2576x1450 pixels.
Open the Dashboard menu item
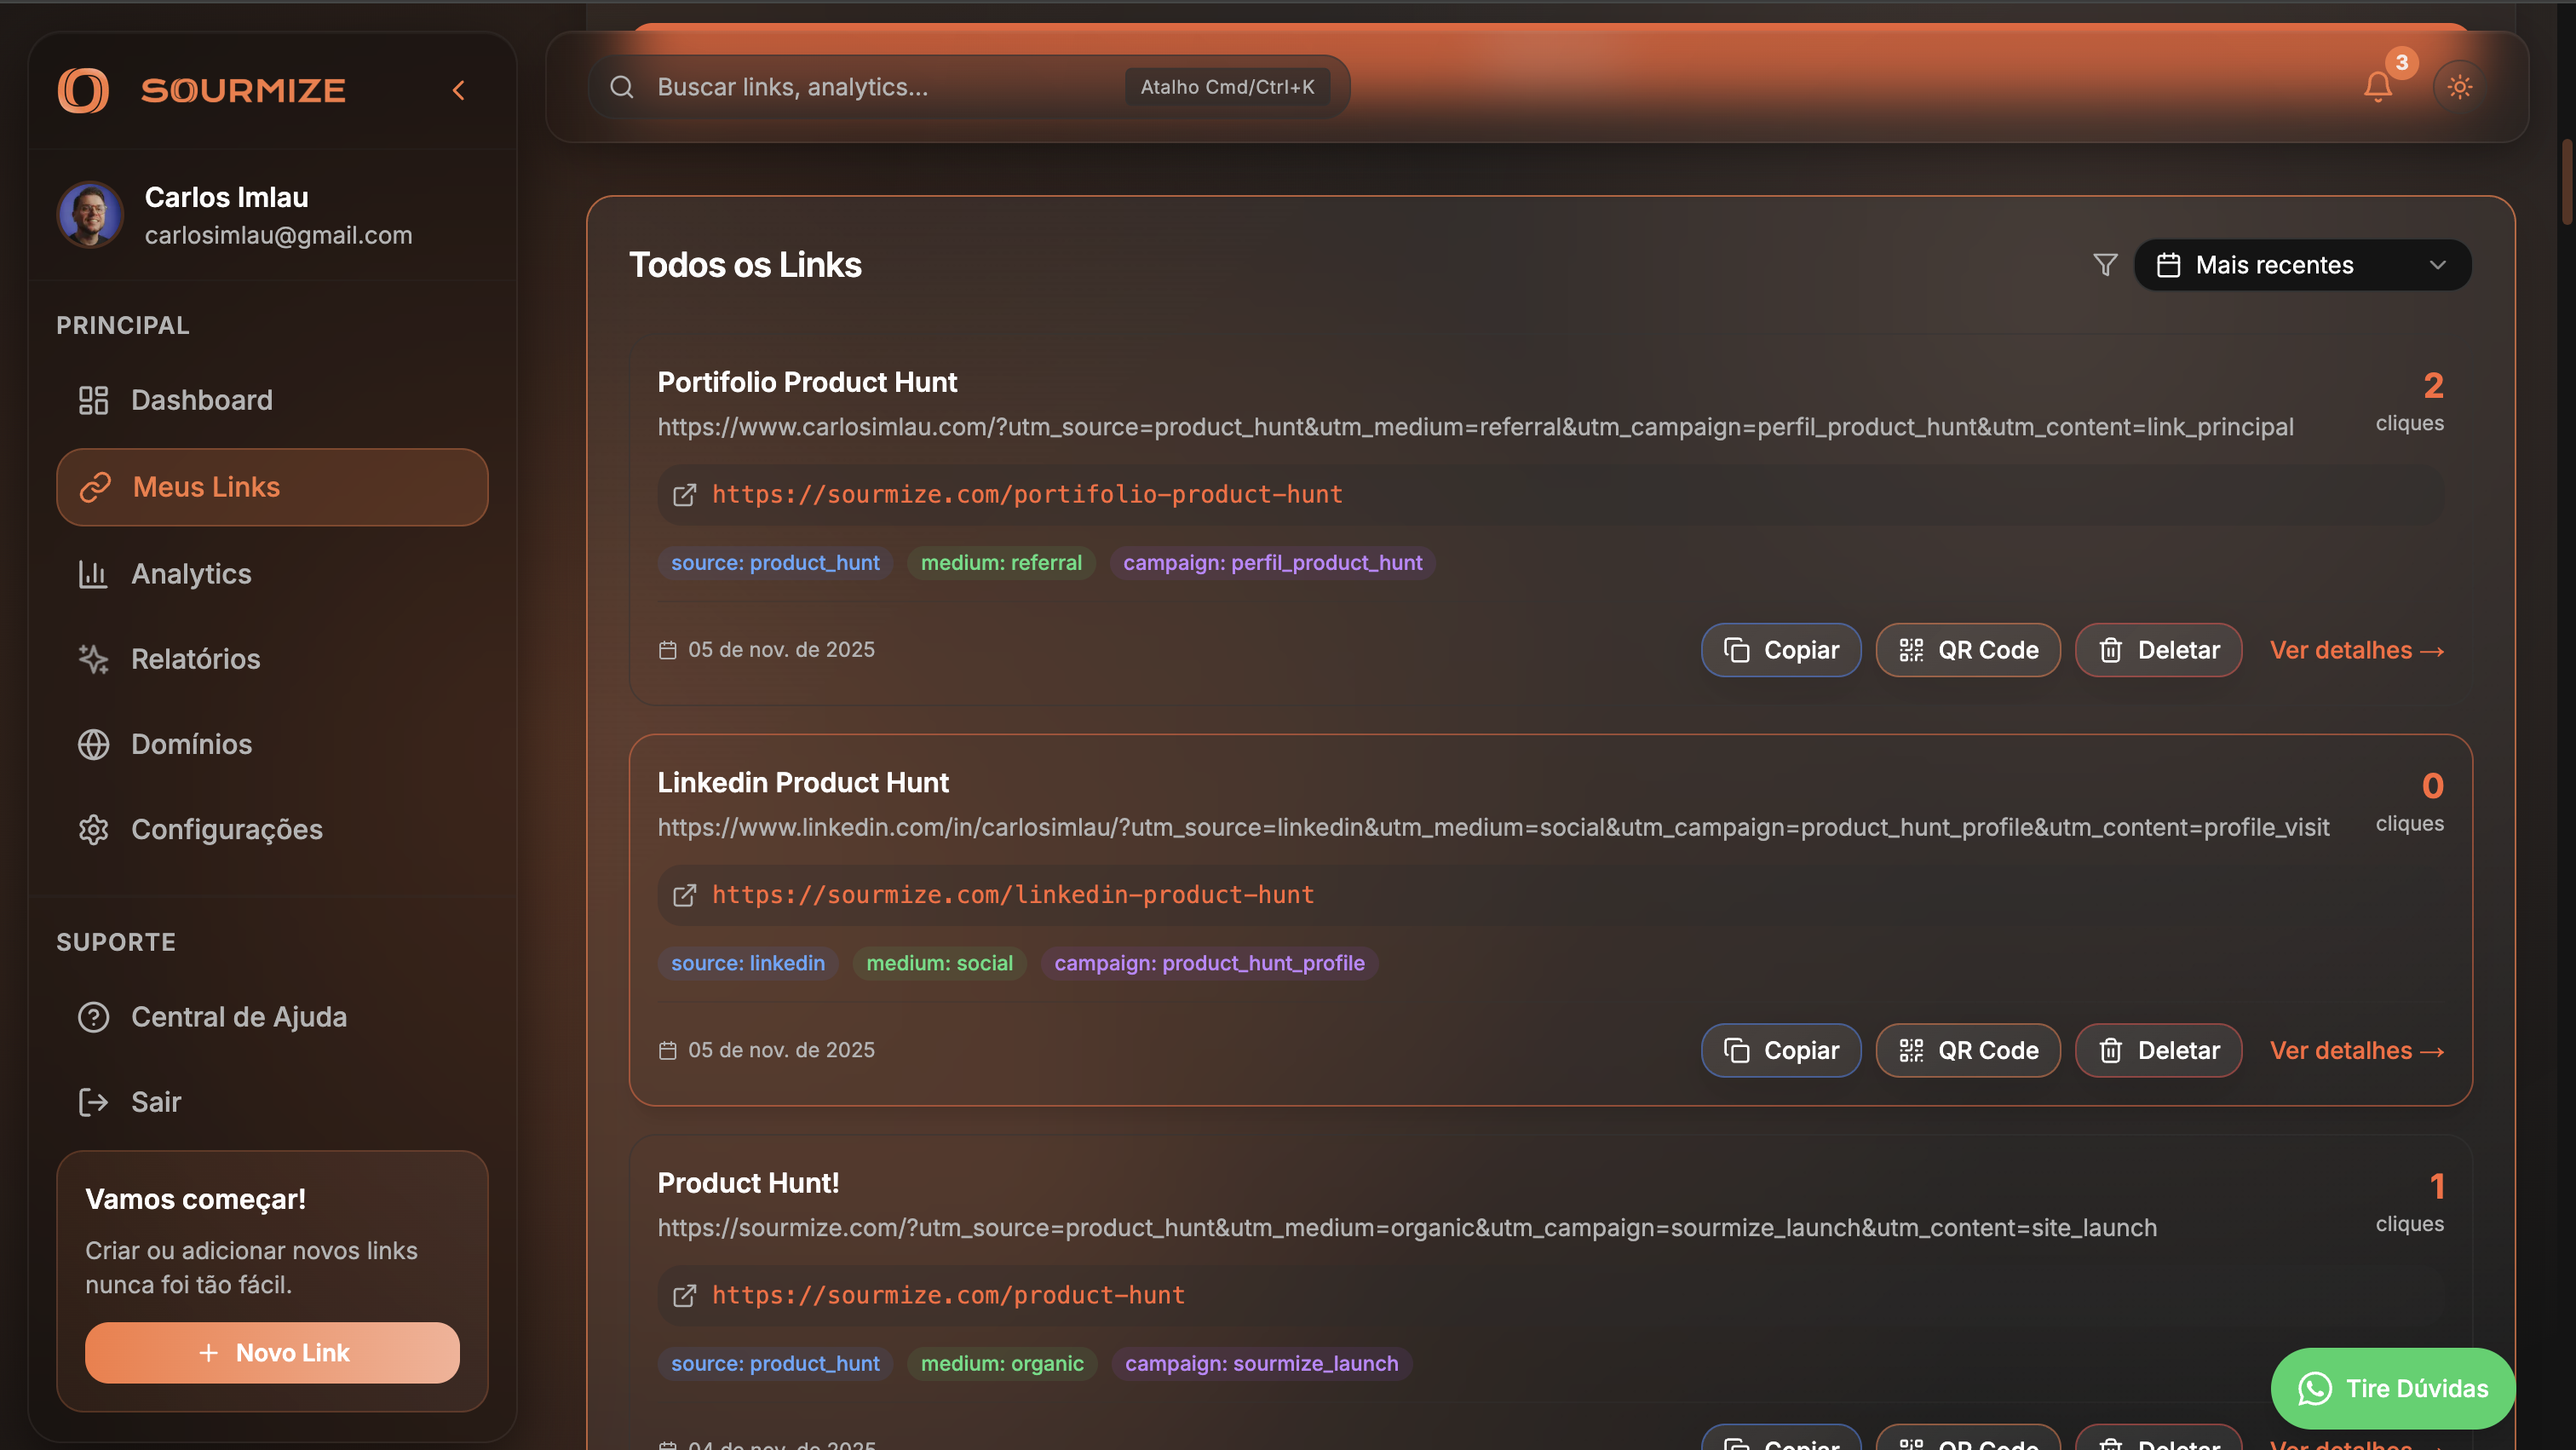[x=201, y=400]
